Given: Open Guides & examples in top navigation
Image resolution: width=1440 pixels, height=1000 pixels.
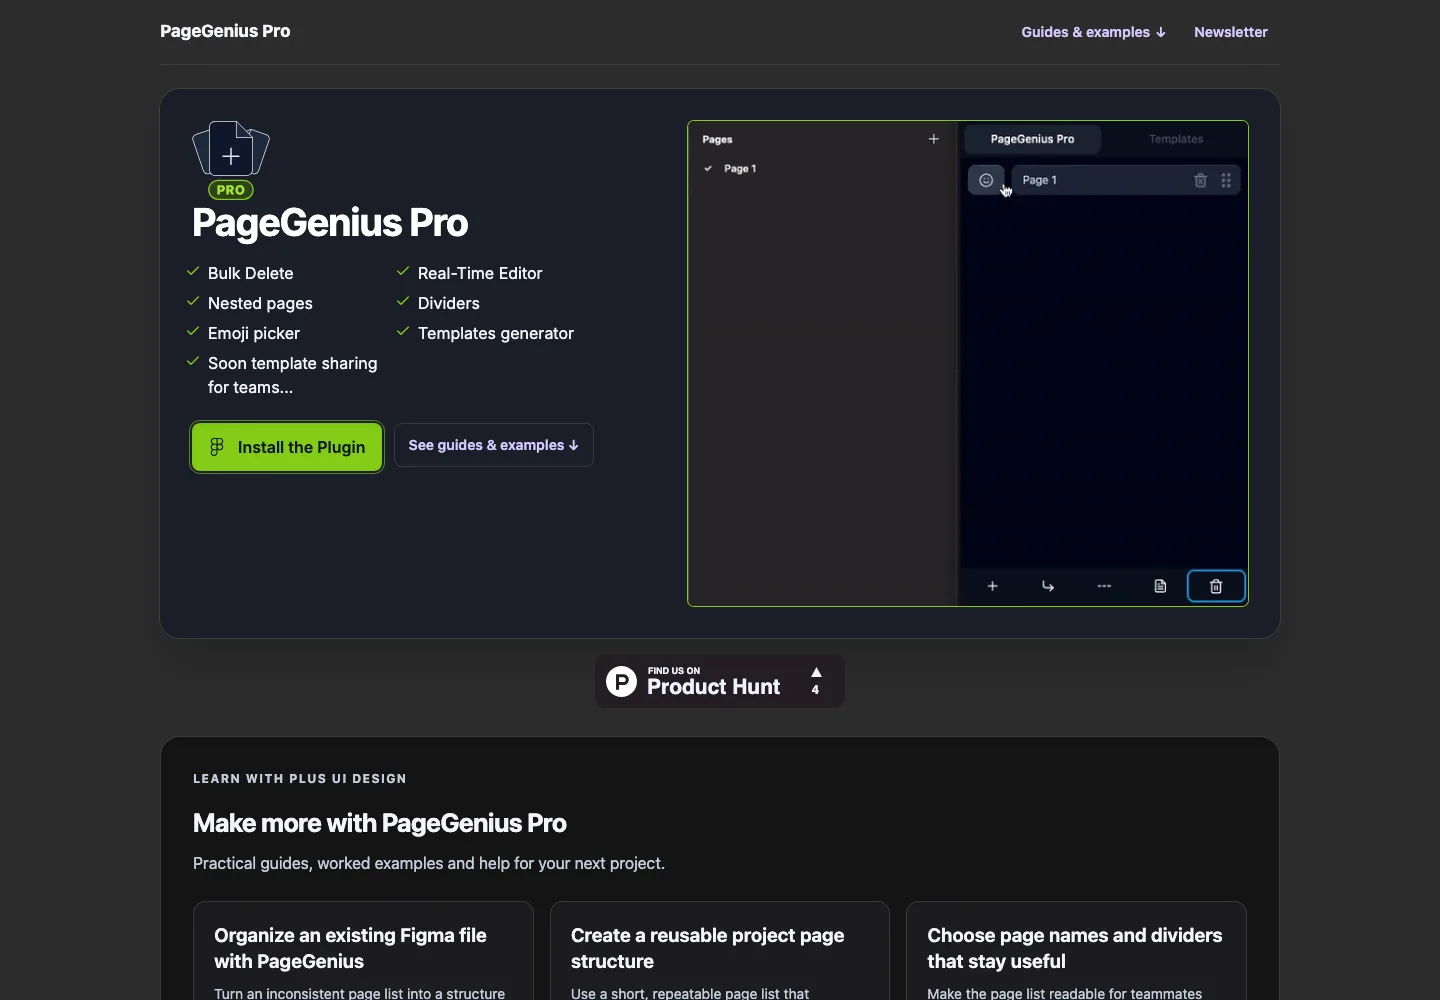Looking at the screenshot, I should [x=1093, y=32].
